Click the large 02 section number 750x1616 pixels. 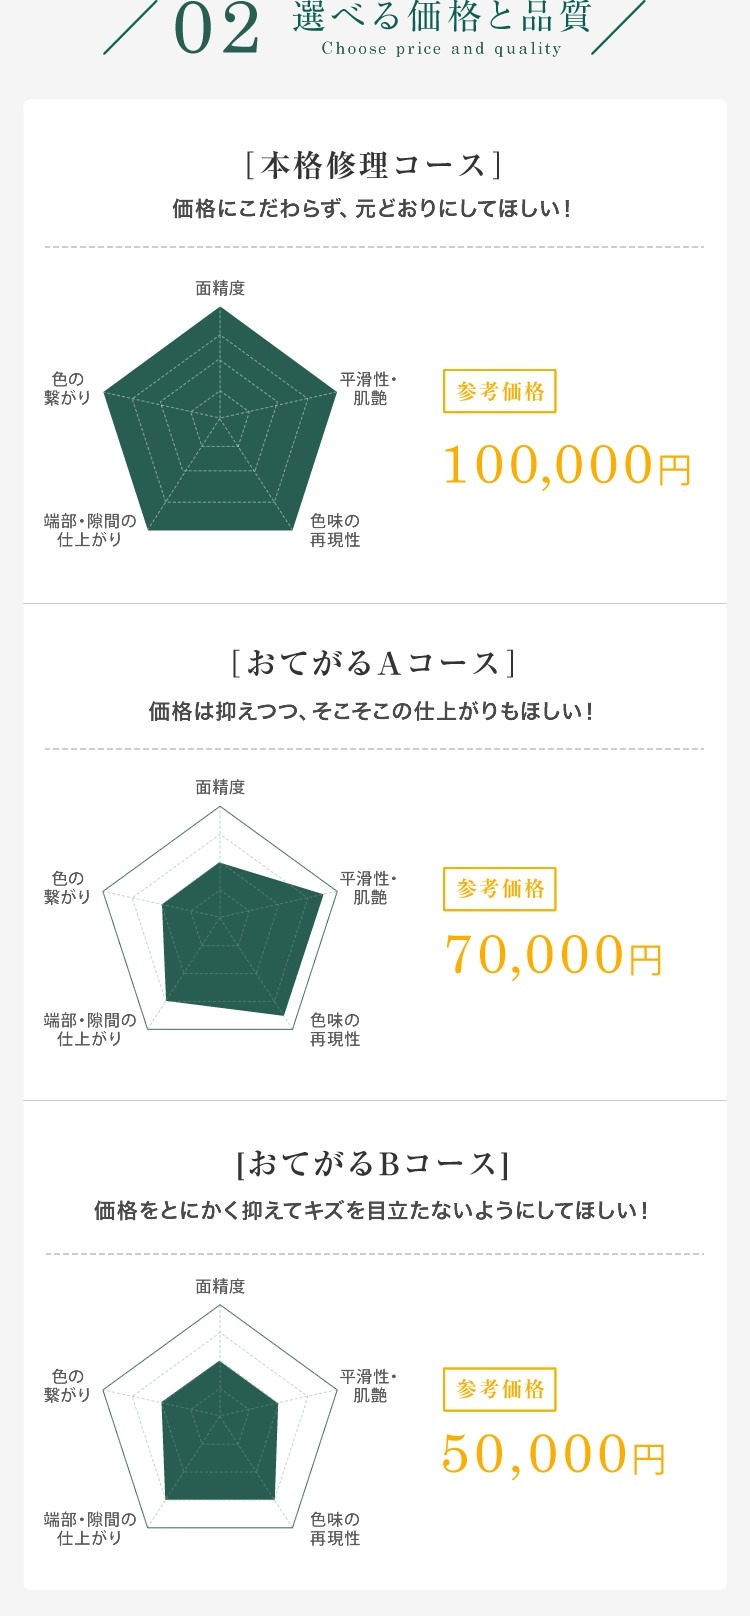(217, 30)
